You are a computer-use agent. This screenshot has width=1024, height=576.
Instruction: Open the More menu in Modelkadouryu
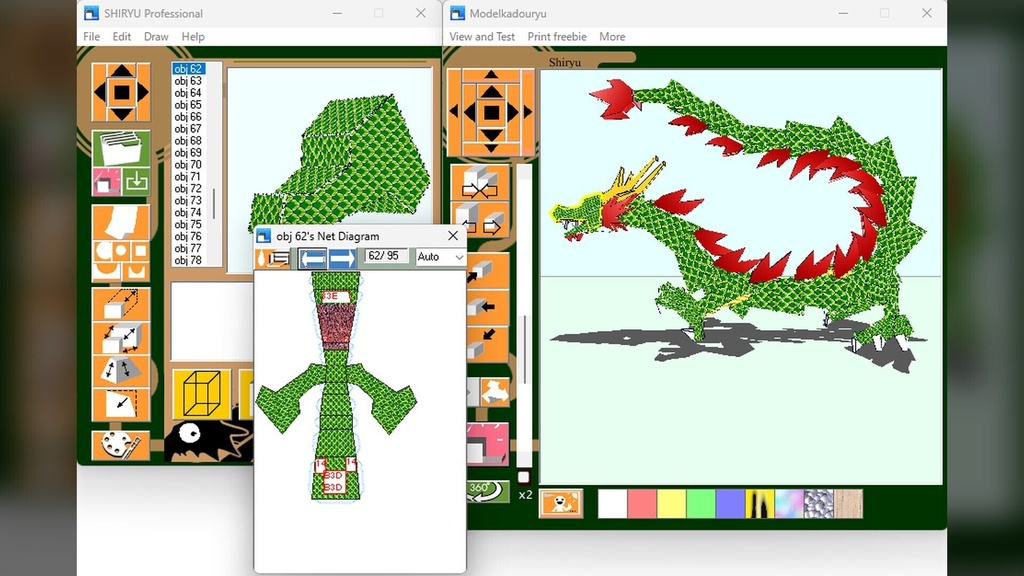click(613, 37)
